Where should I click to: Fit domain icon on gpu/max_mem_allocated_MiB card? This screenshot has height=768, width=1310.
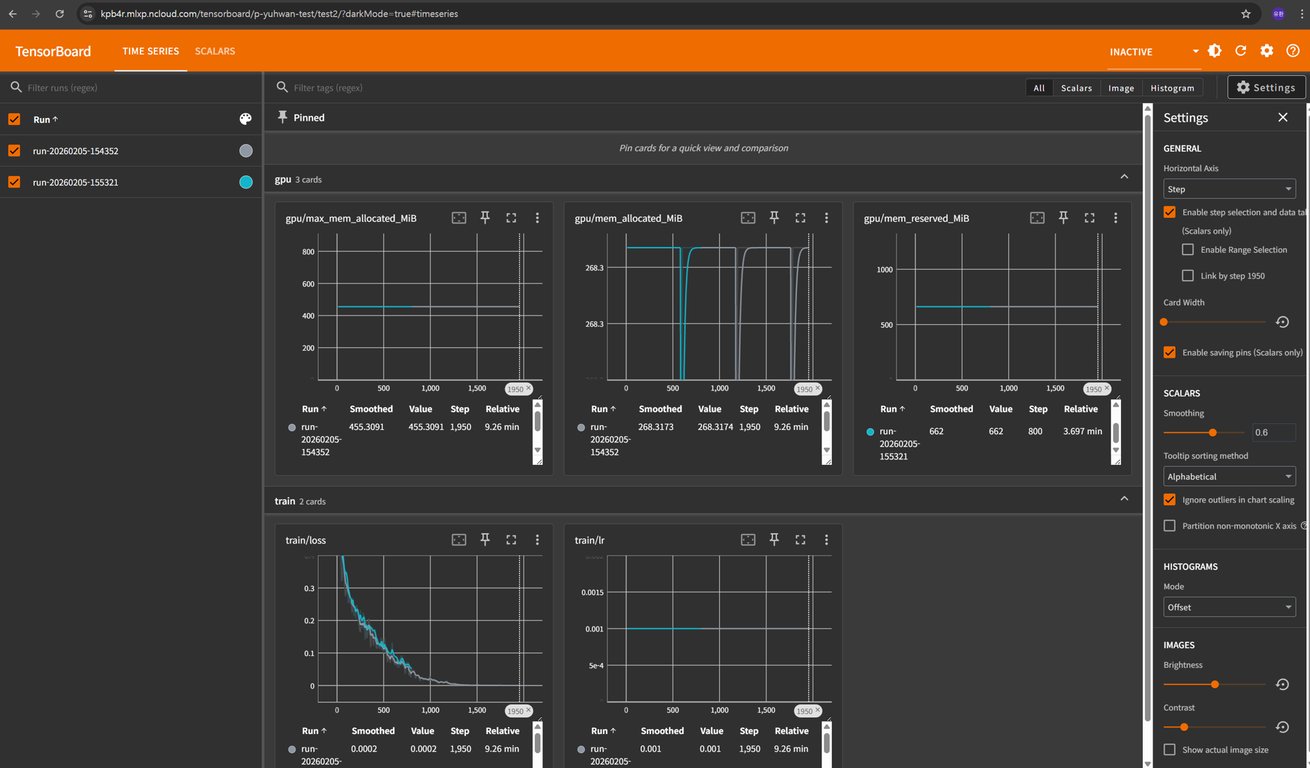point(459,218)
